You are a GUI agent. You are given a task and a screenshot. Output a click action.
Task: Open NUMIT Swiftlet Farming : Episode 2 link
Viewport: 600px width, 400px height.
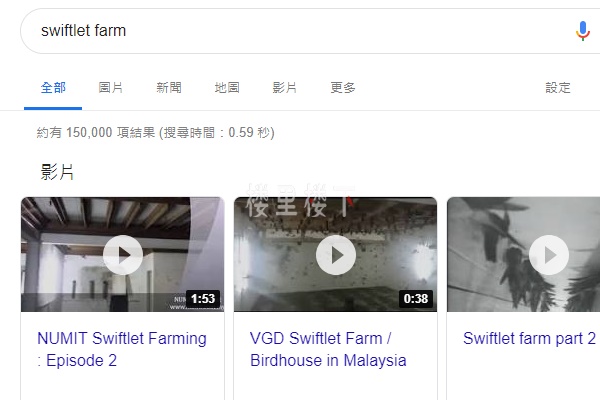pos(122,349)
